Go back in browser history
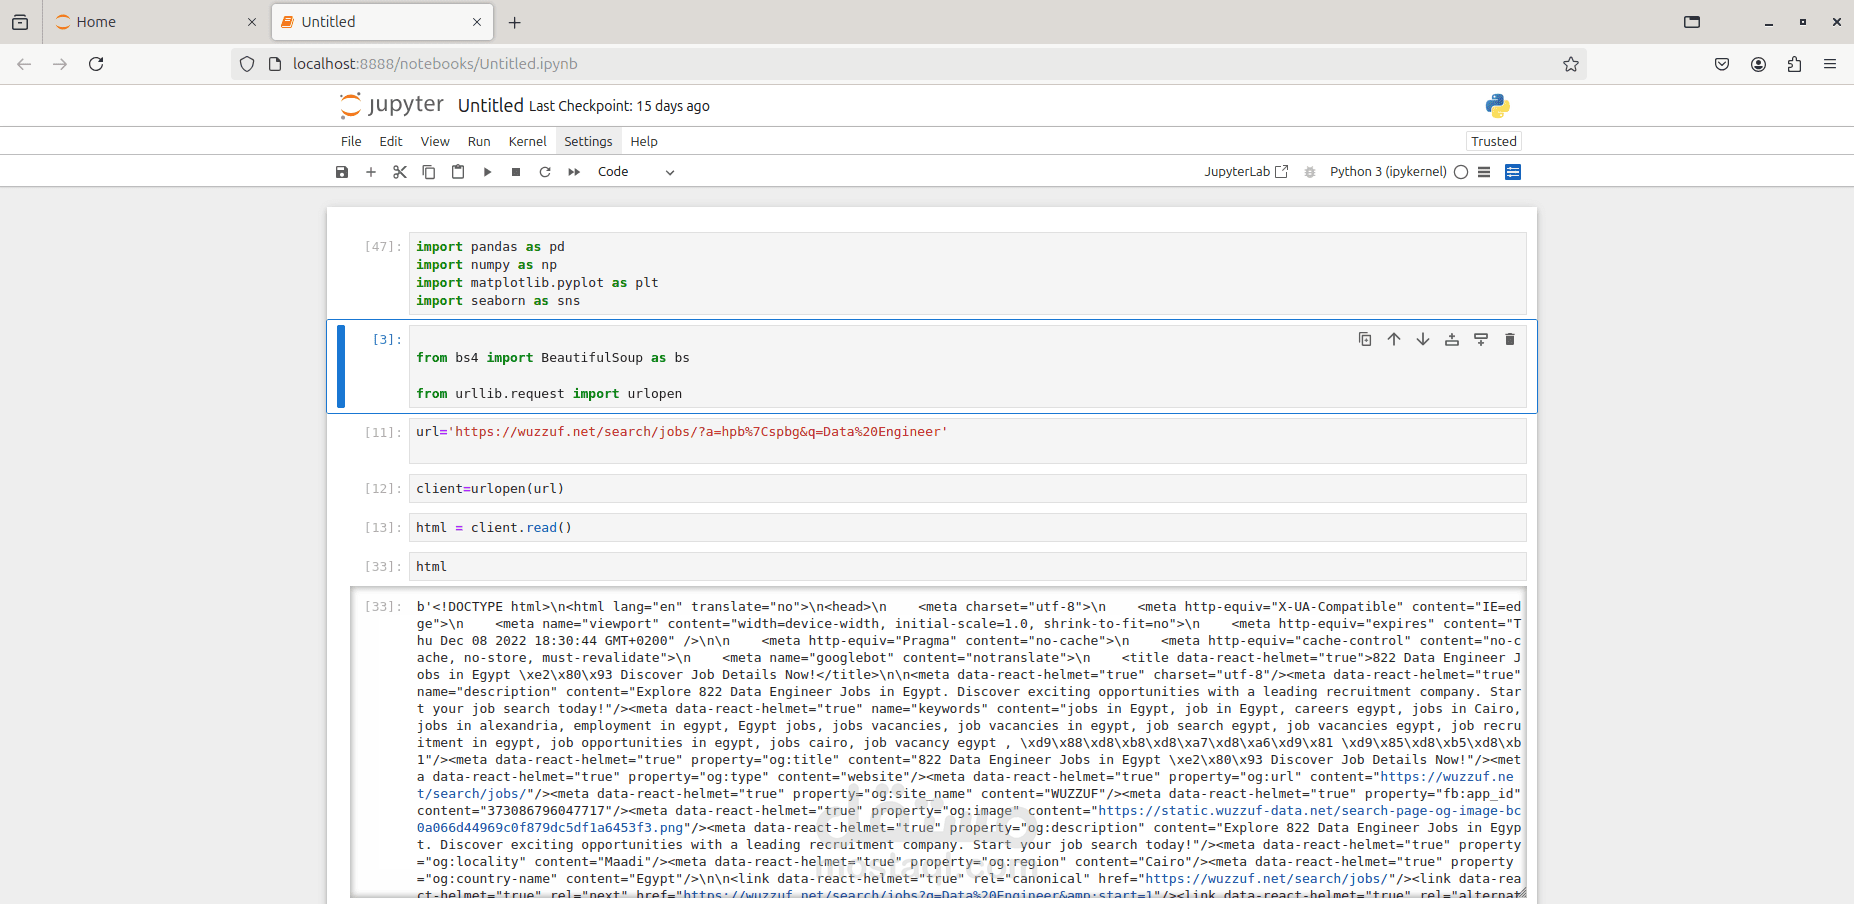 (24, 64)
